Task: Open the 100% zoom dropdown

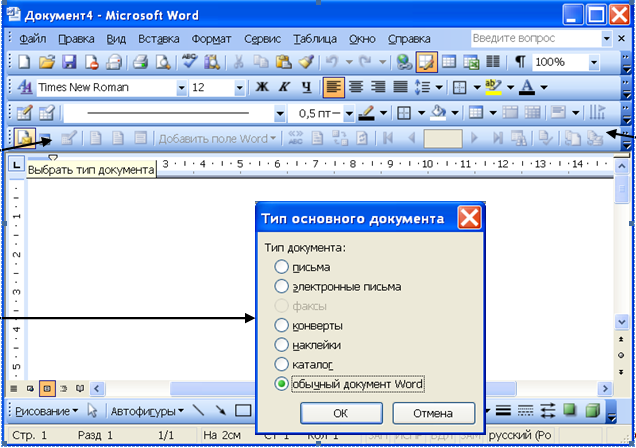Action: point(594,62)
